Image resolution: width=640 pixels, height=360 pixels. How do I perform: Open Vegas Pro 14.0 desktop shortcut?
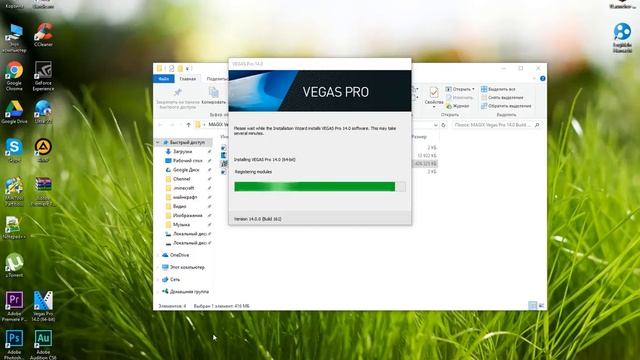(43, 306)
